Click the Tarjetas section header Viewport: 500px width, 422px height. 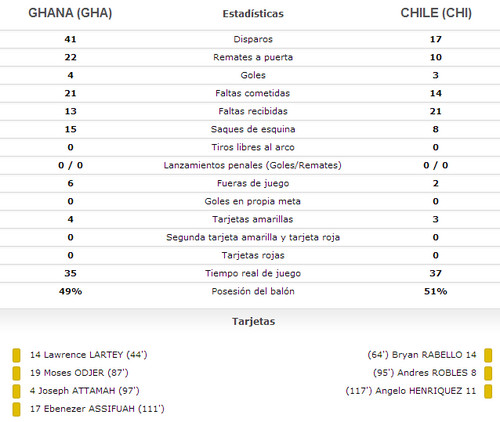tap(253, 321)
